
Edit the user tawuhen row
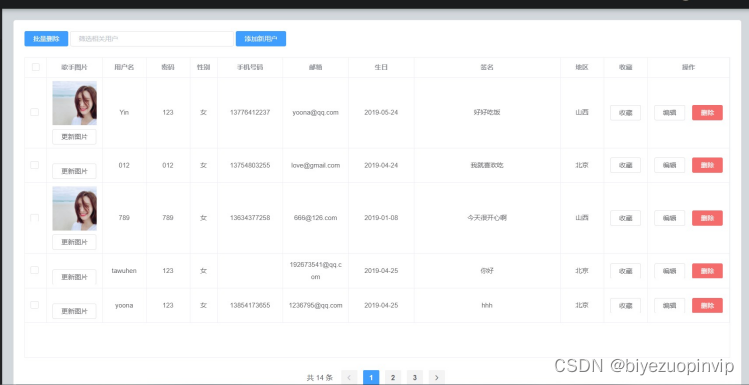coord(669,271)
